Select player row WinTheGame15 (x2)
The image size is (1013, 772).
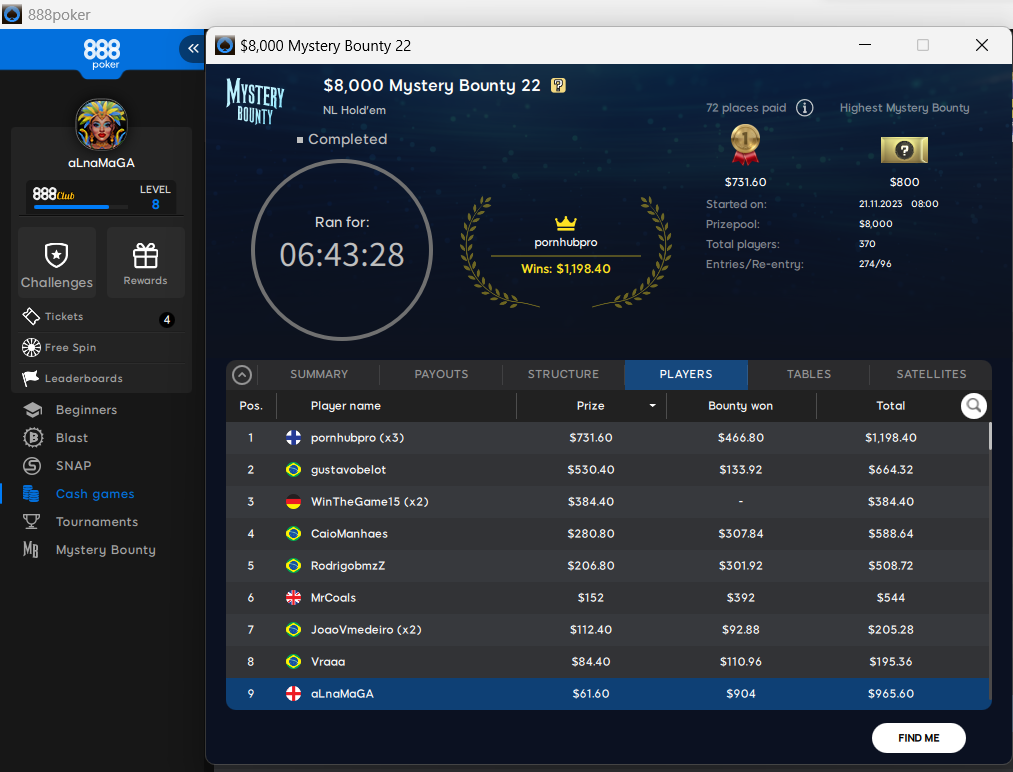607,502
